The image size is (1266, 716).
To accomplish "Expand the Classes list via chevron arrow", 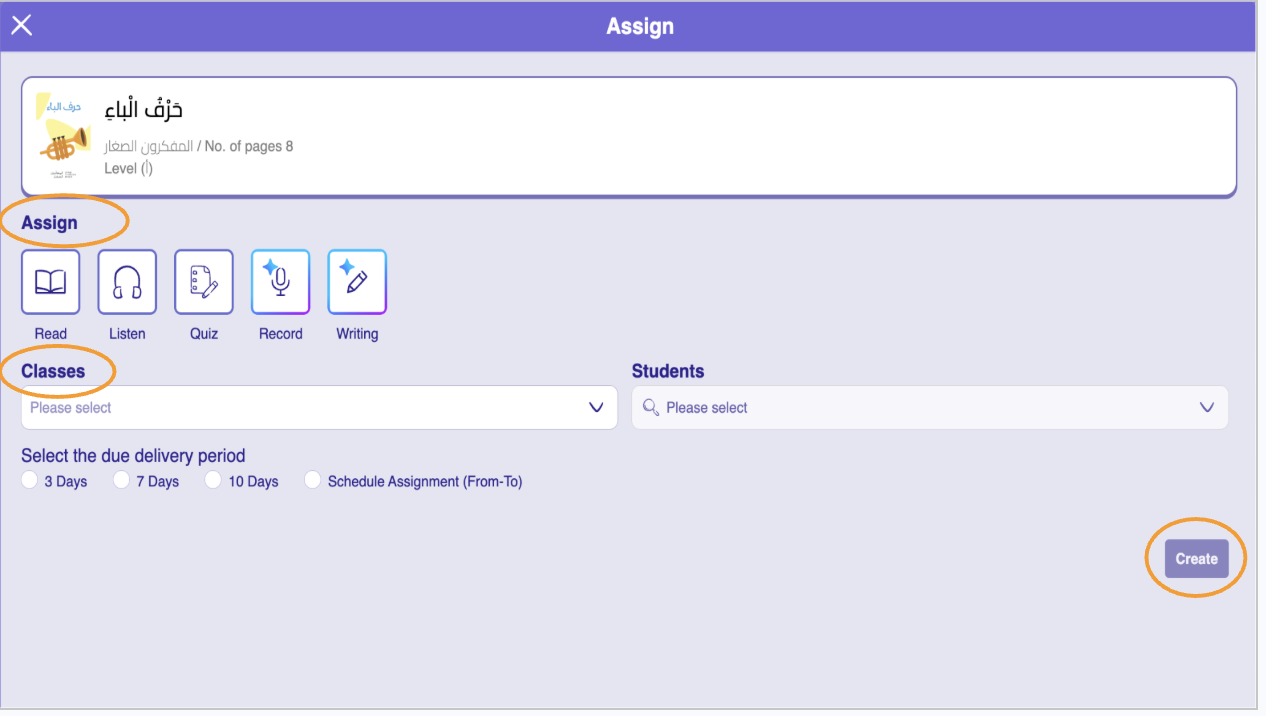I will click(x=597, y=408).
